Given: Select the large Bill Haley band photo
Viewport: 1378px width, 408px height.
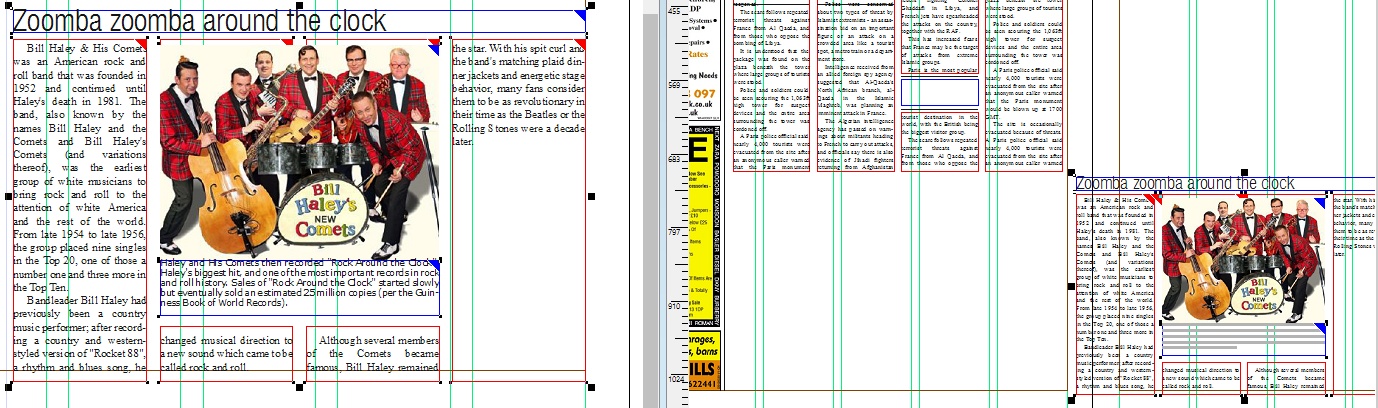Looking at the screenshot, I should click(300, 150).
